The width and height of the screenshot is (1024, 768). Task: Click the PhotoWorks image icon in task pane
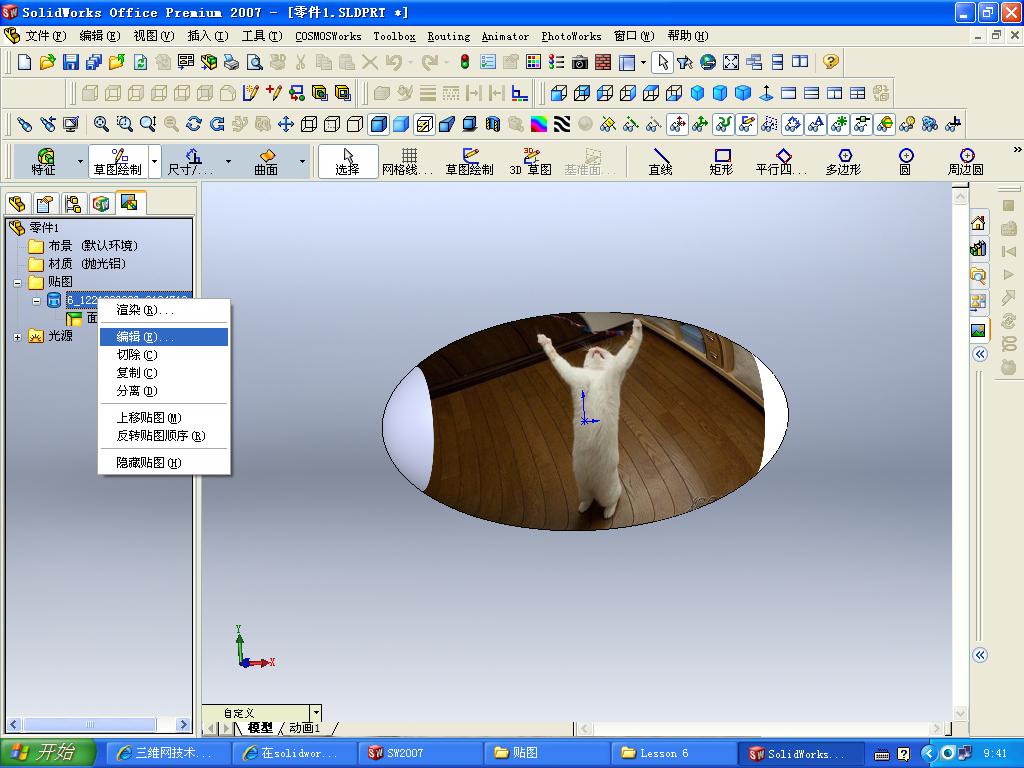[x=978, y=330]
